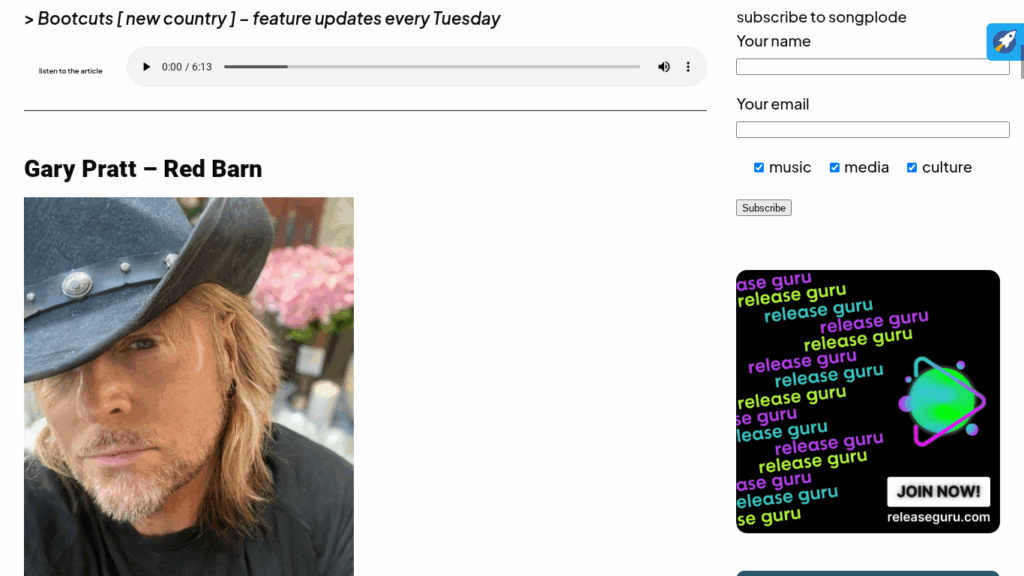Toggle the culture checkbox

912,168
